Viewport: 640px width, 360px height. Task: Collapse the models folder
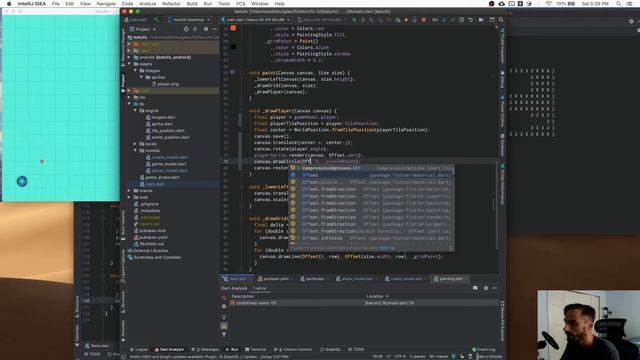136,151
